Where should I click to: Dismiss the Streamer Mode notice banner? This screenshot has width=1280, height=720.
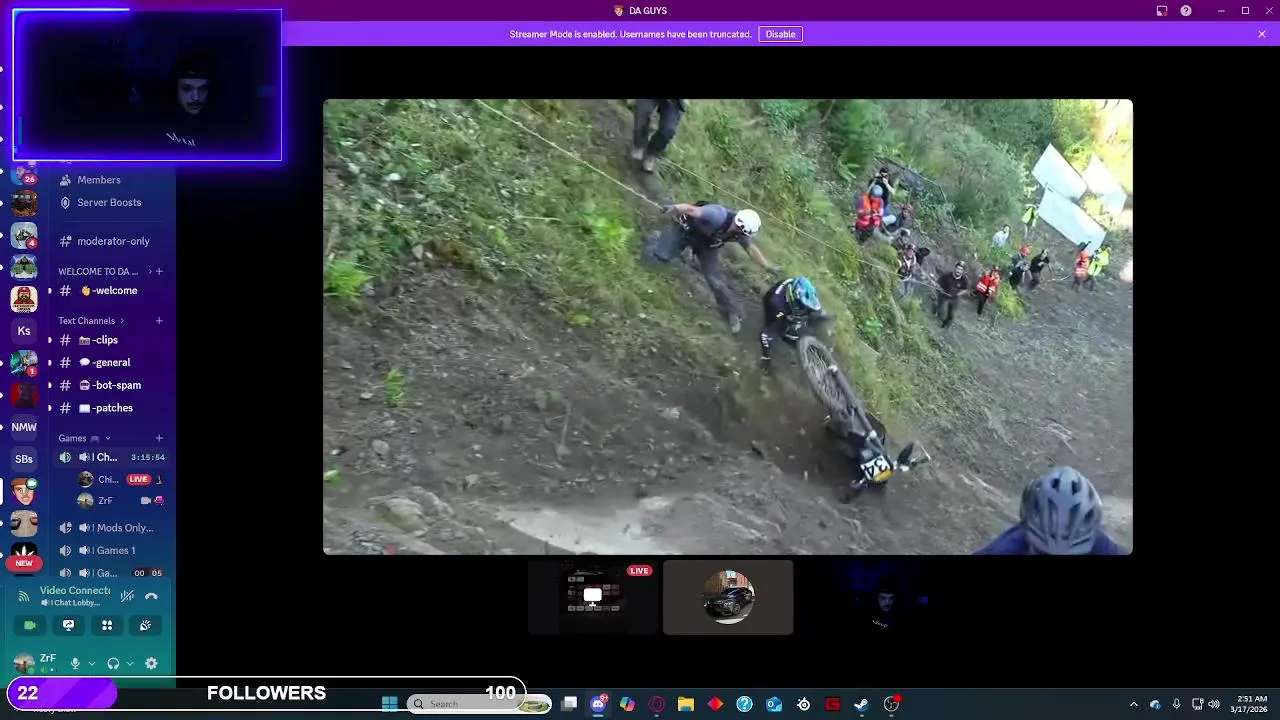click(x=1262, y=34)
